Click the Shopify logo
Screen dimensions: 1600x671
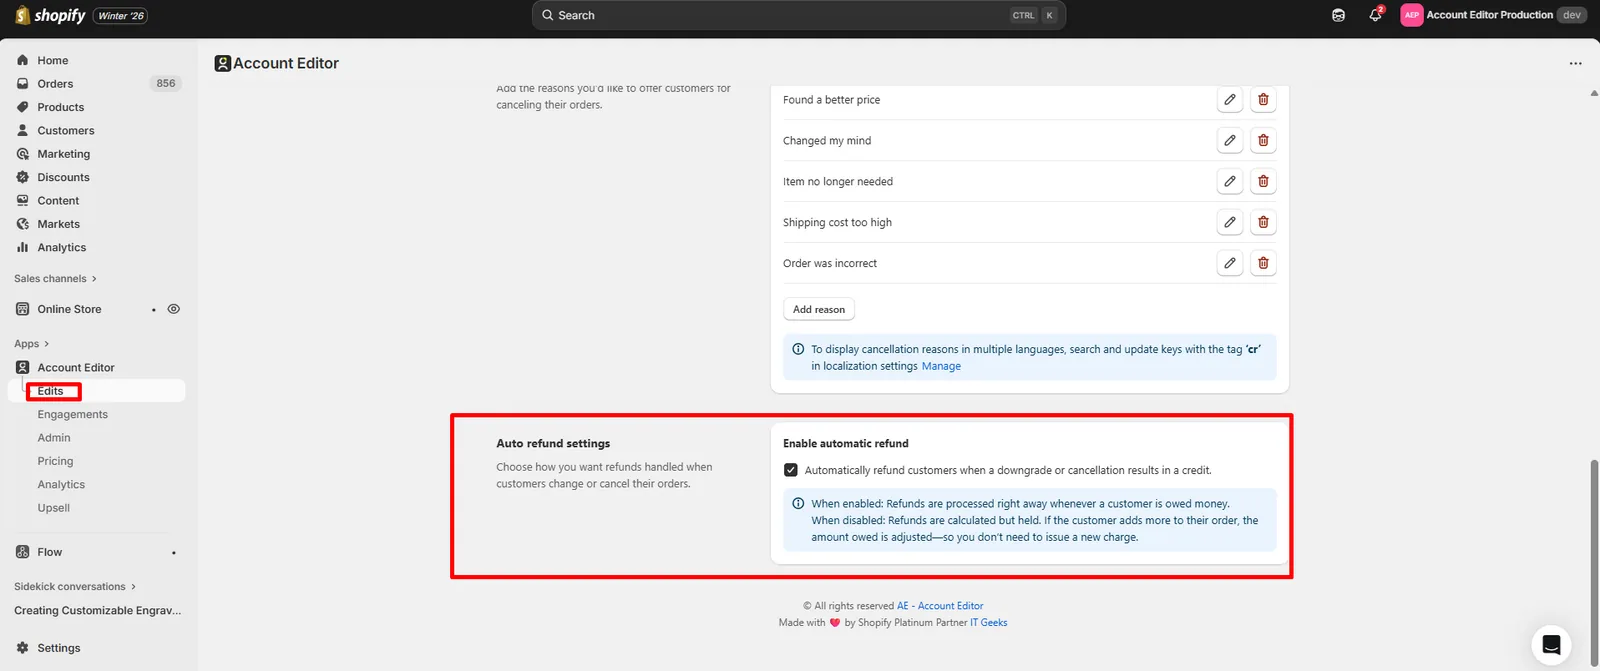(x=50, y=15)
